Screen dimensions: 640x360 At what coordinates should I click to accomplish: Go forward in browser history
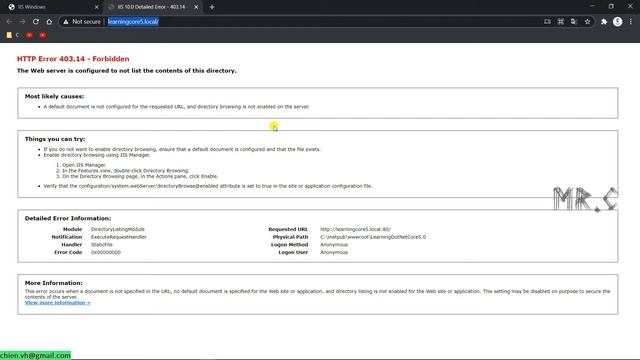click(22, 22)
